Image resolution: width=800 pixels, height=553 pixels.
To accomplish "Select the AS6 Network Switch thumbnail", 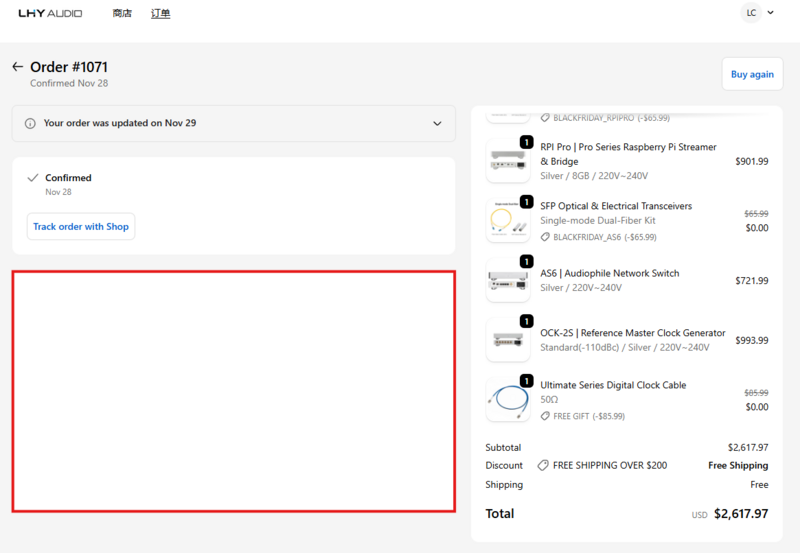I will 507,280.
